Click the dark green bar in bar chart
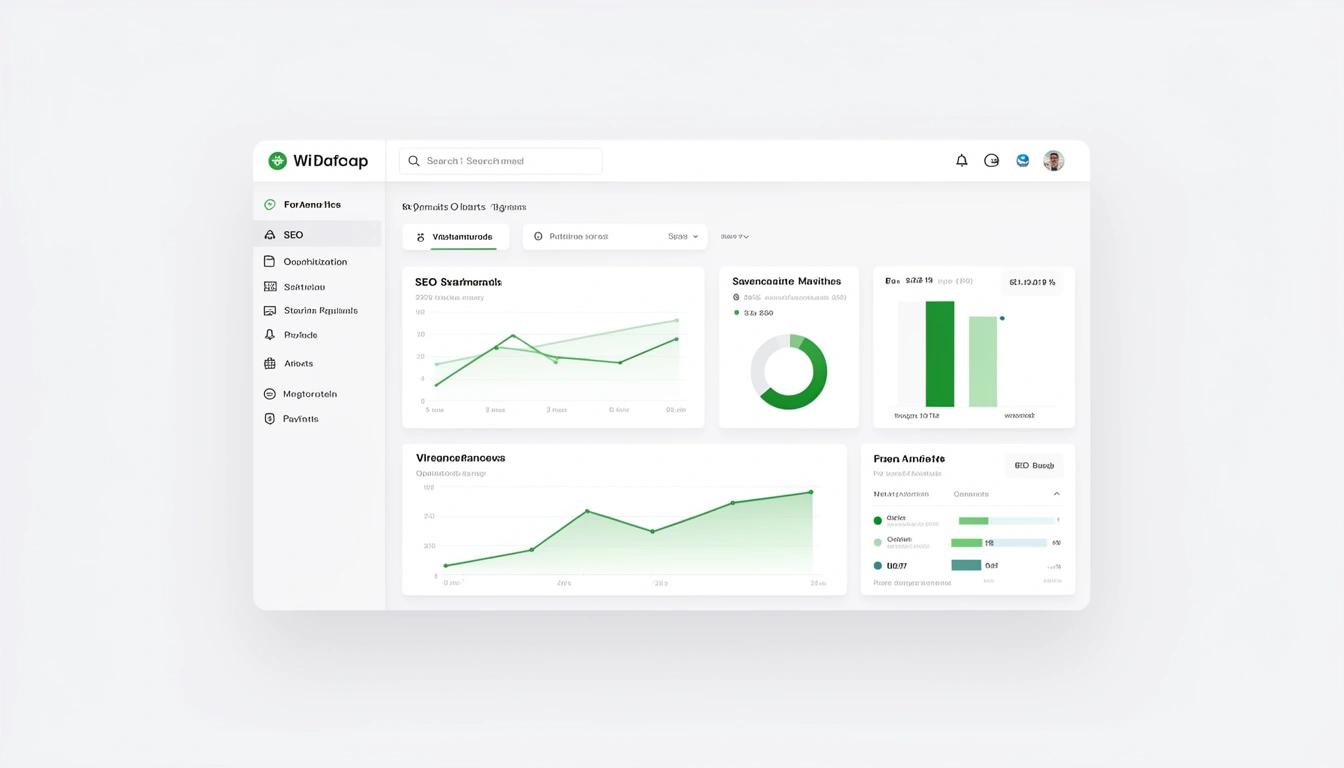Image resolution: width=1344 pixels, height=768 pixels. [940, 354]
